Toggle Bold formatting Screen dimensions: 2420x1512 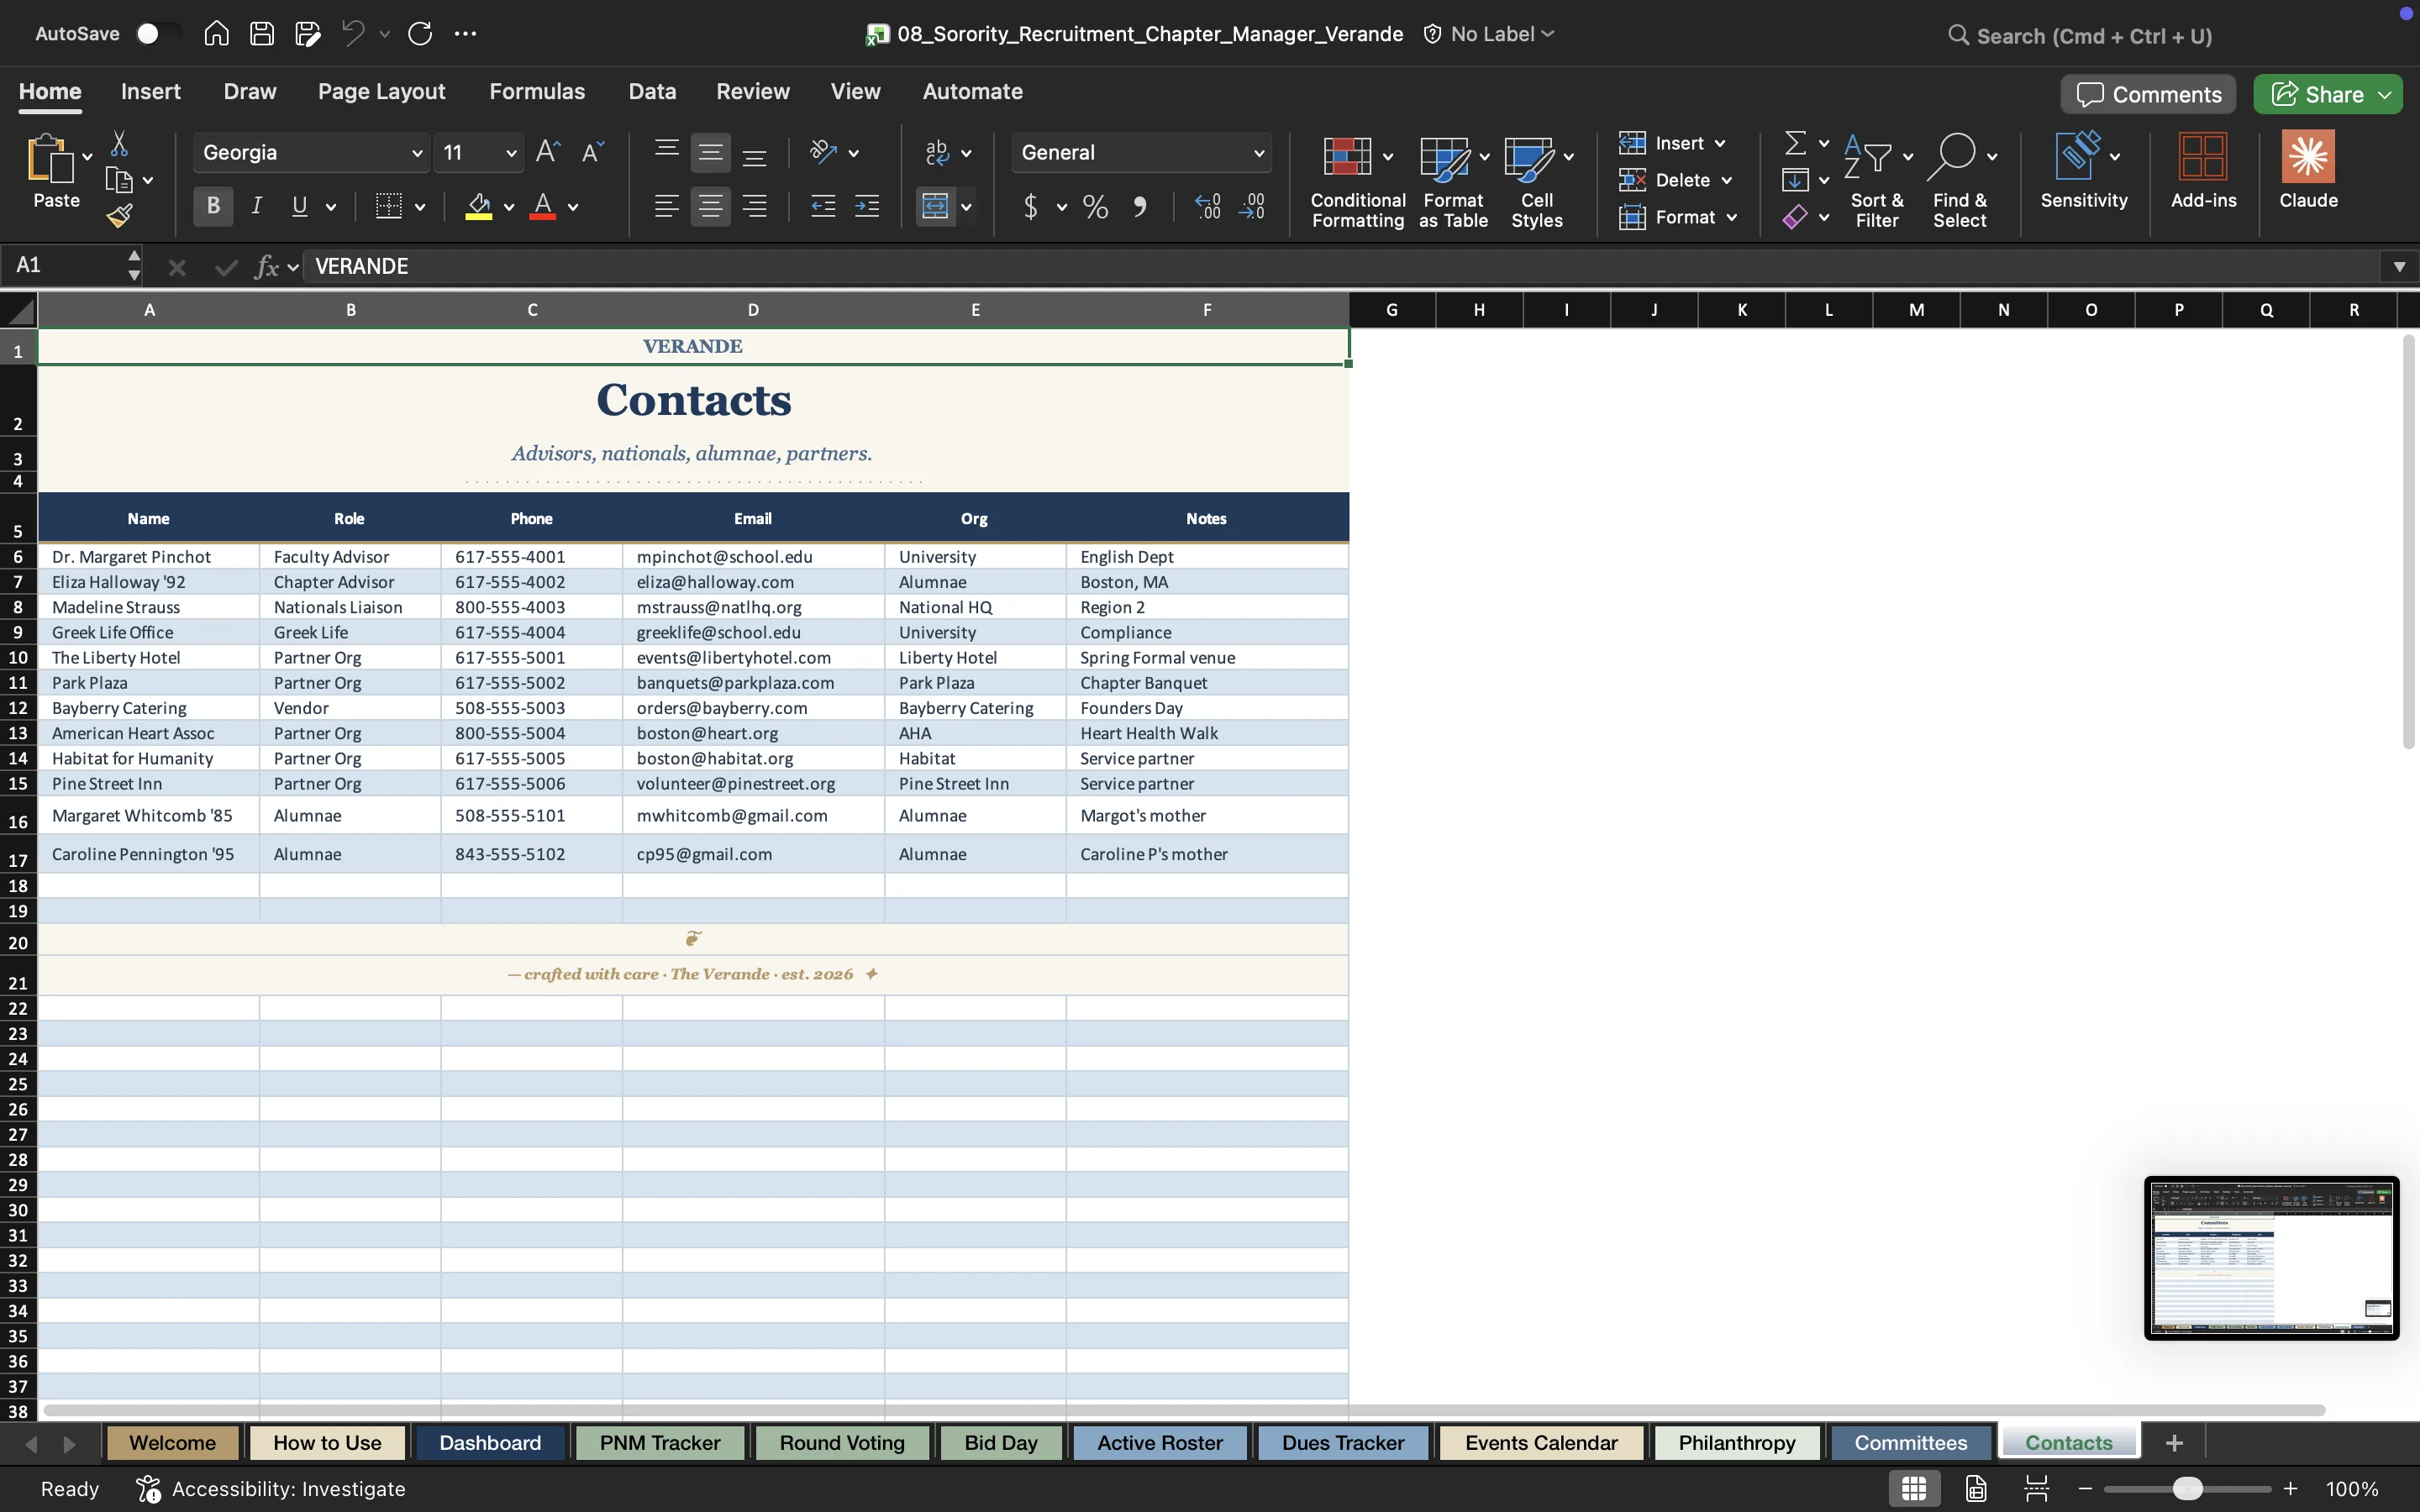tap(213, 206)
